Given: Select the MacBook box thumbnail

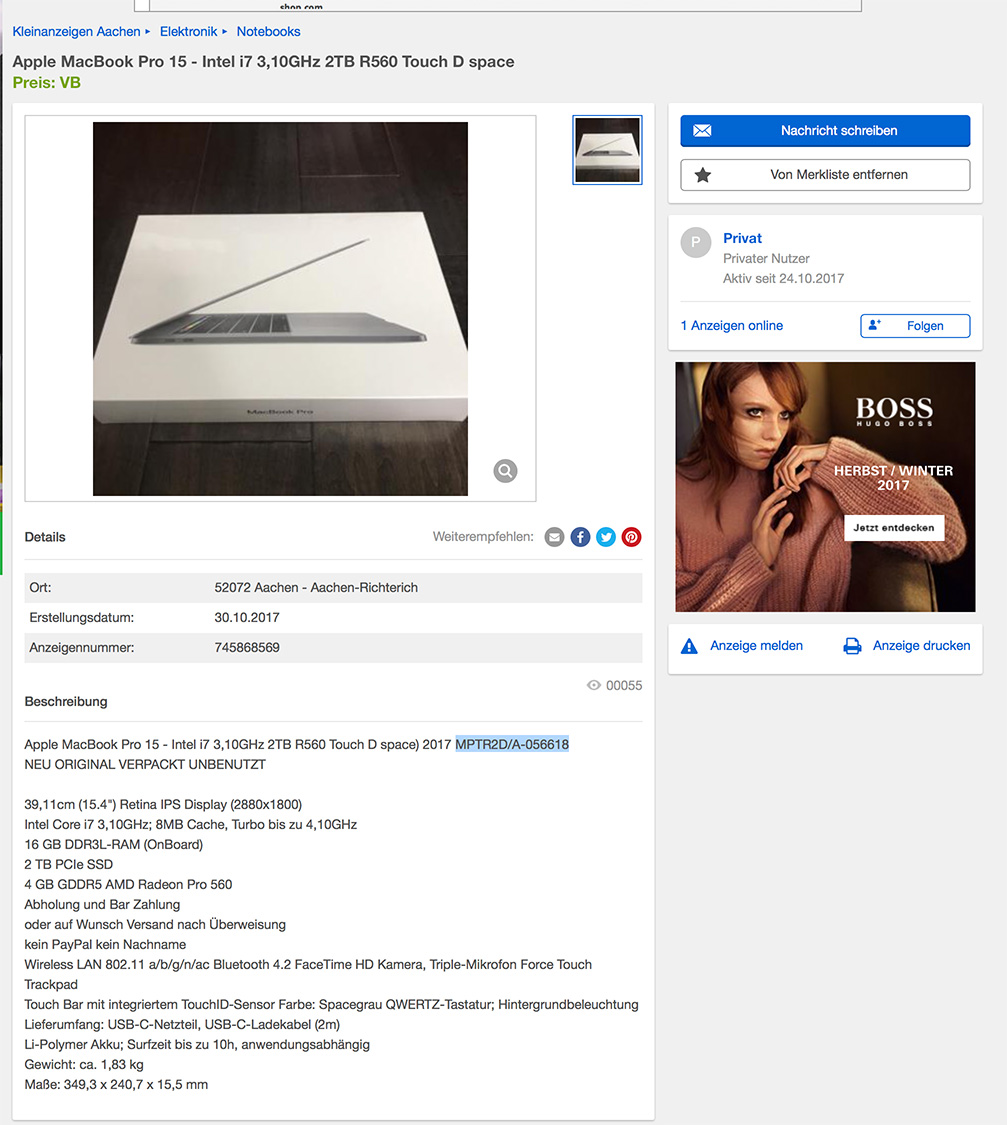Looking at the screenshot, I should (x=607, y=150).
